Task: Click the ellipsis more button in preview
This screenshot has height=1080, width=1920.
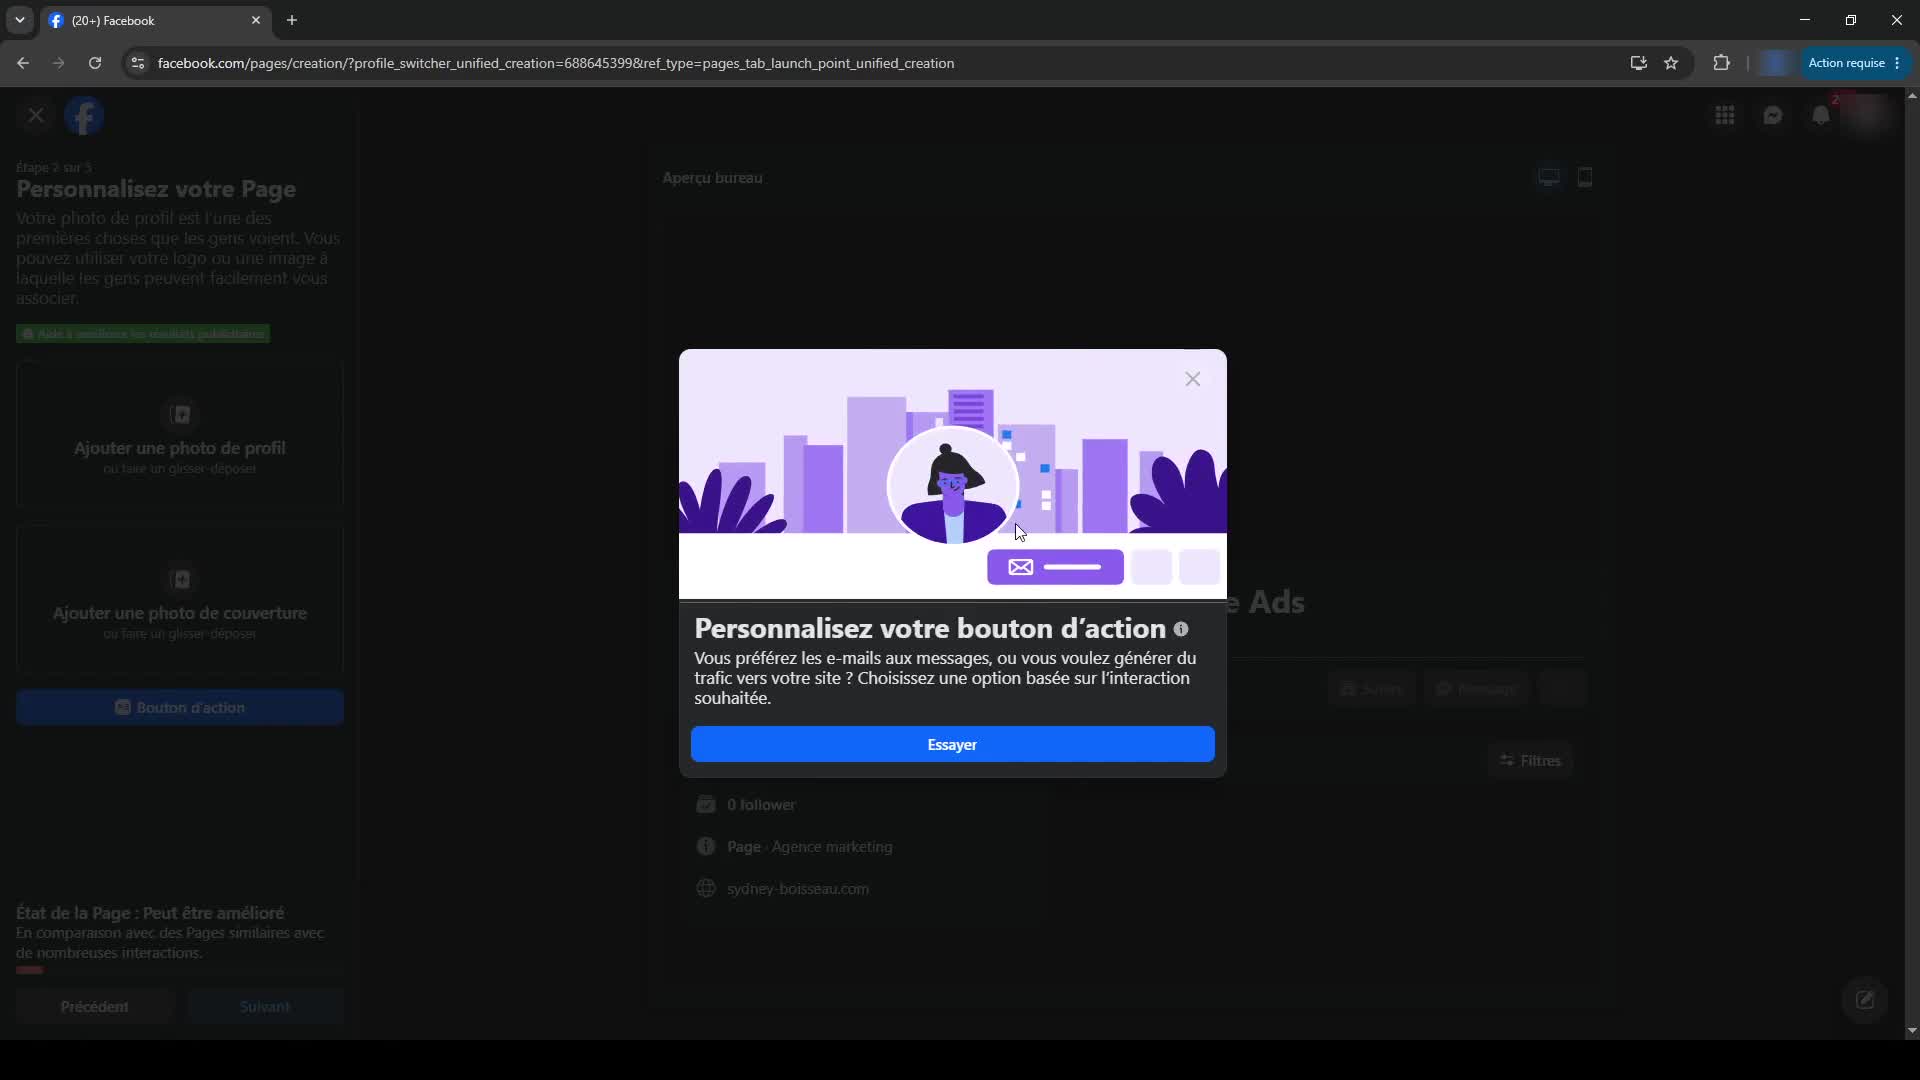Action: tap(1563, 688)
